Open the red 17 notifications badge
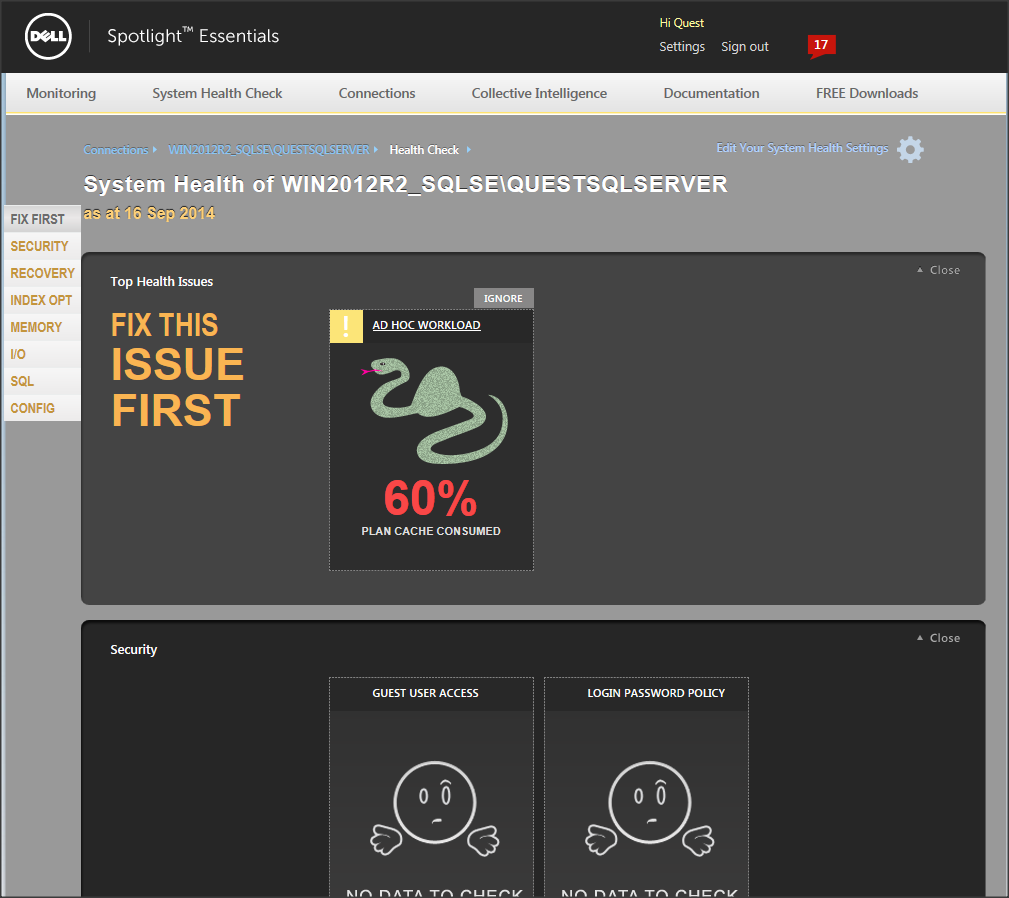 click(x=821, y=46)
